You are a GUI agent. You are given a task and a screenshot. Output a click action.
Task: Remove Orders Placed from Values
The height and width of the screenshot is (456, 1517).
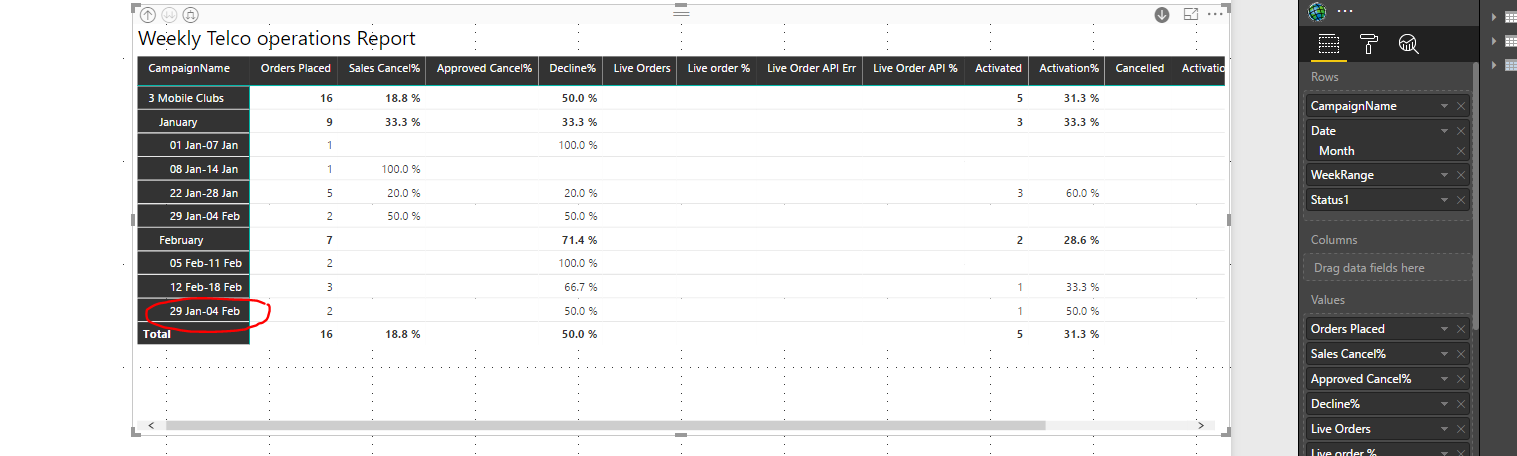pyautogui.click(x=1461, y=329)
